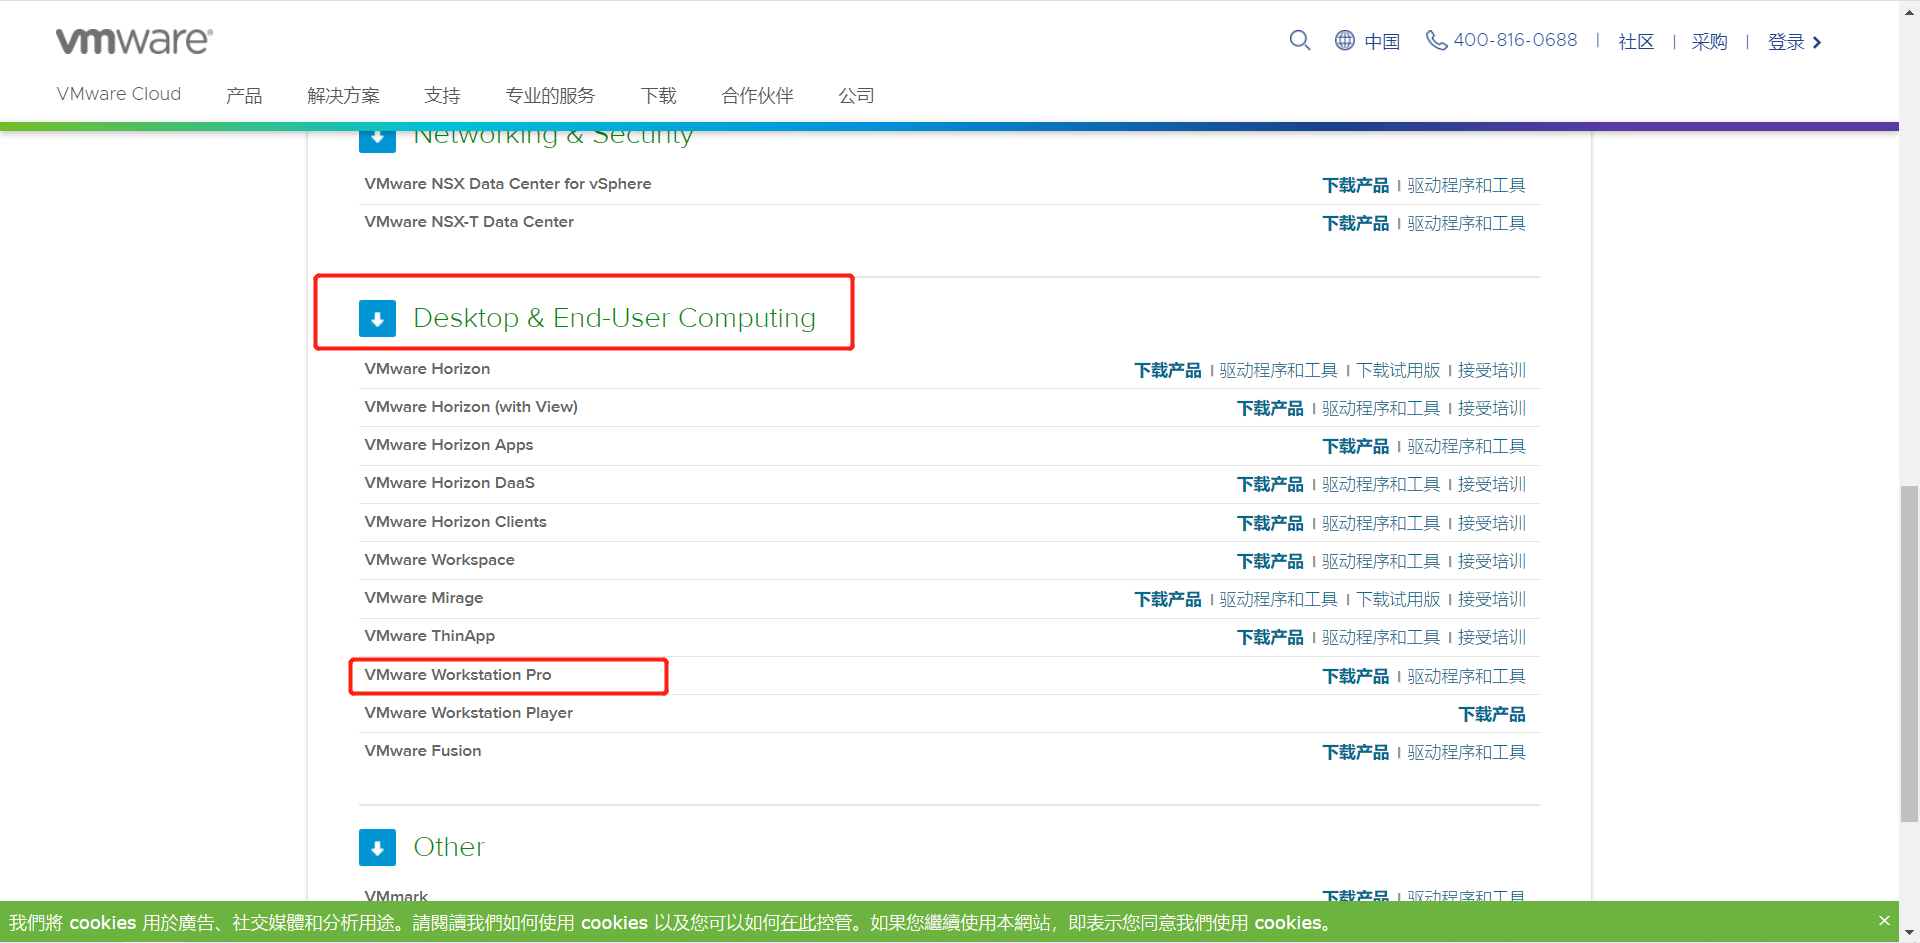The width and height of the screenshot is (1920, 943).
Task: Click the scrollbar down arrow
Action: (x=1909, y=932)
